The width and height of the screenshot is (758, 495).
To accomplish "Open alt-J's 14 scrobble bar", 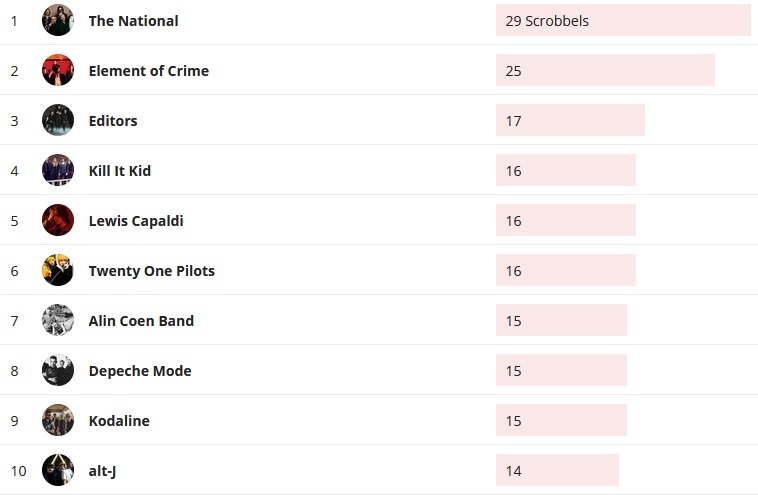I will [557, 471].
